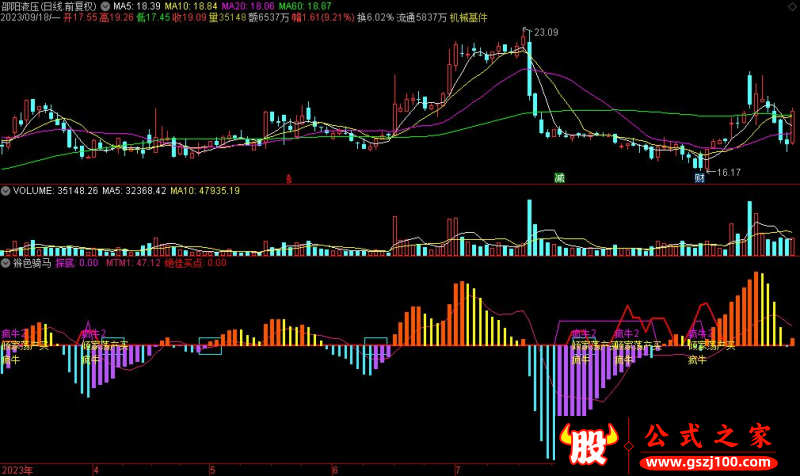This screenshot has height=476, width=800.
Task: Click the MA10: 18.84 label
Action: click(x=191, y=6)
